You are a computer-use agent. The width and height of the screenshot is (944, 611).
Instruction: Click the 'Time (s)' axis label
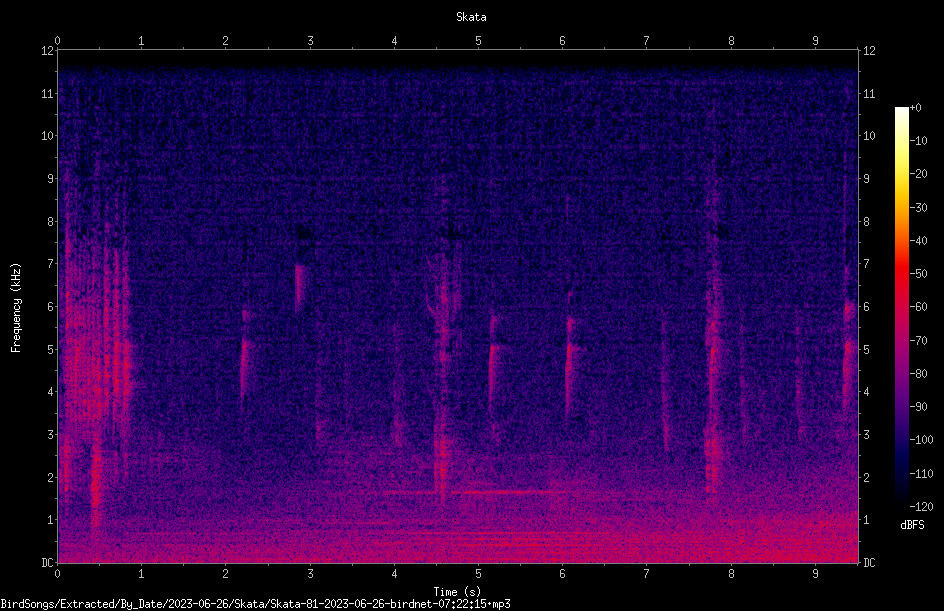coord(457,592)
